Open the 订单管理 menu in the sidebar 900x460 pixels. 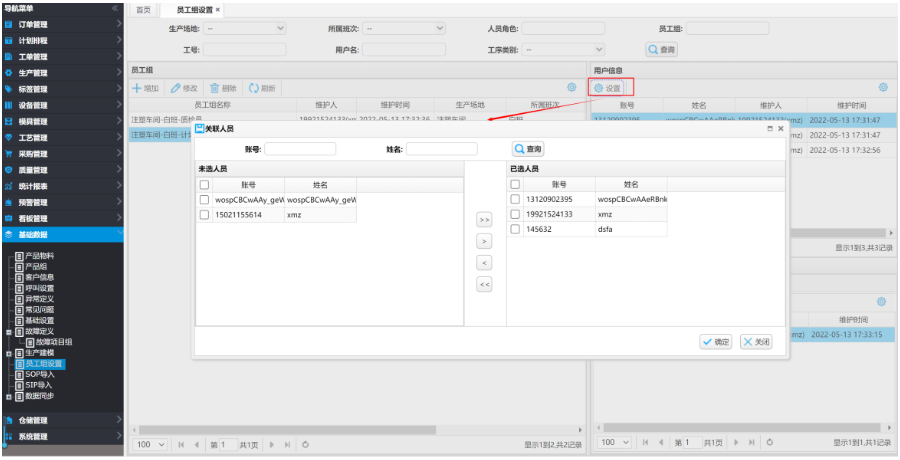tap(60, 24)
